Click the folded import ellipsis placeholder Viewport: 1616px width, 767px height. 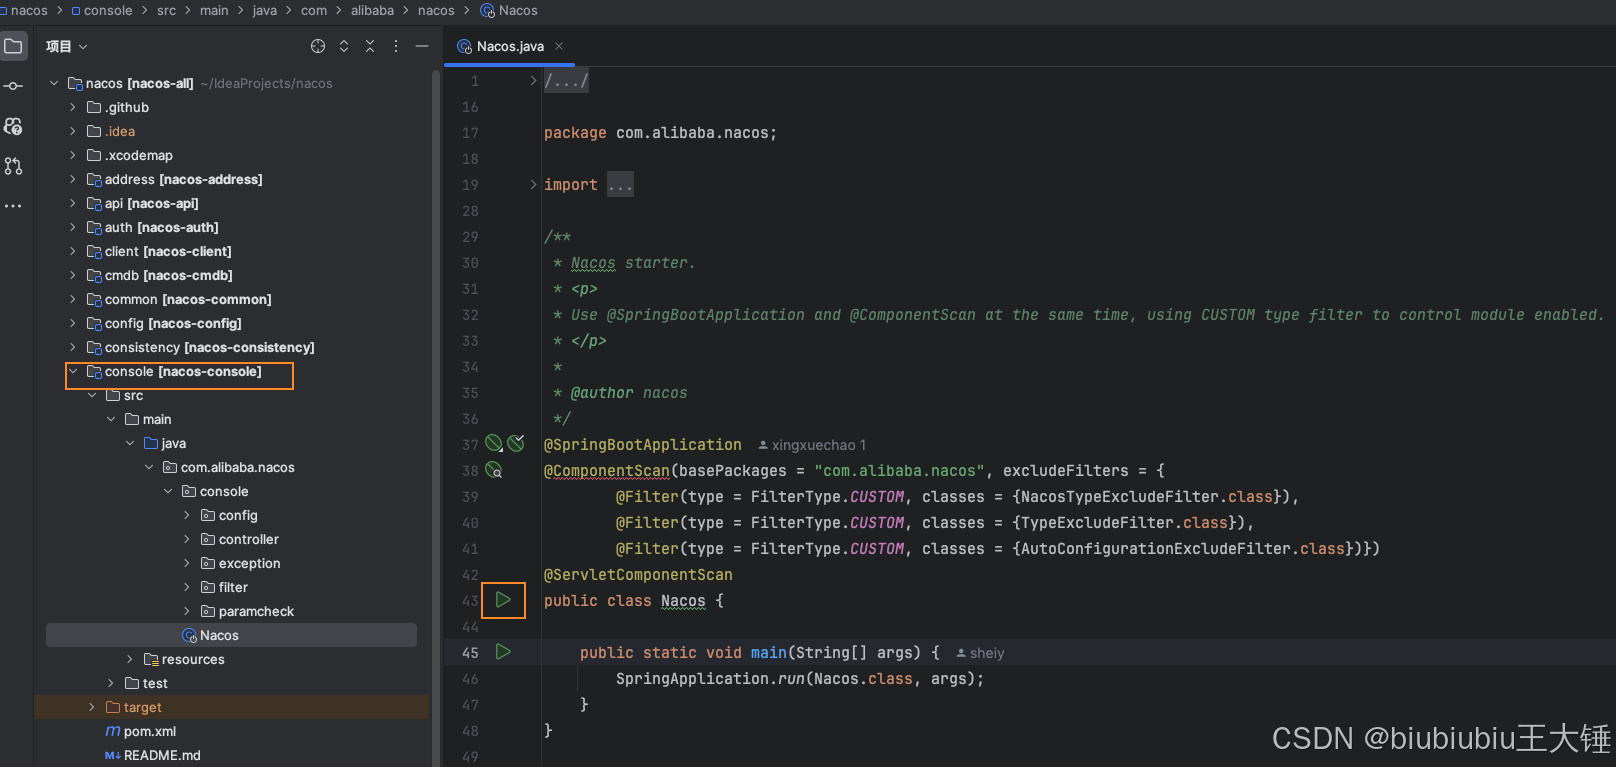pyautogui.click(x=620, y=185)
